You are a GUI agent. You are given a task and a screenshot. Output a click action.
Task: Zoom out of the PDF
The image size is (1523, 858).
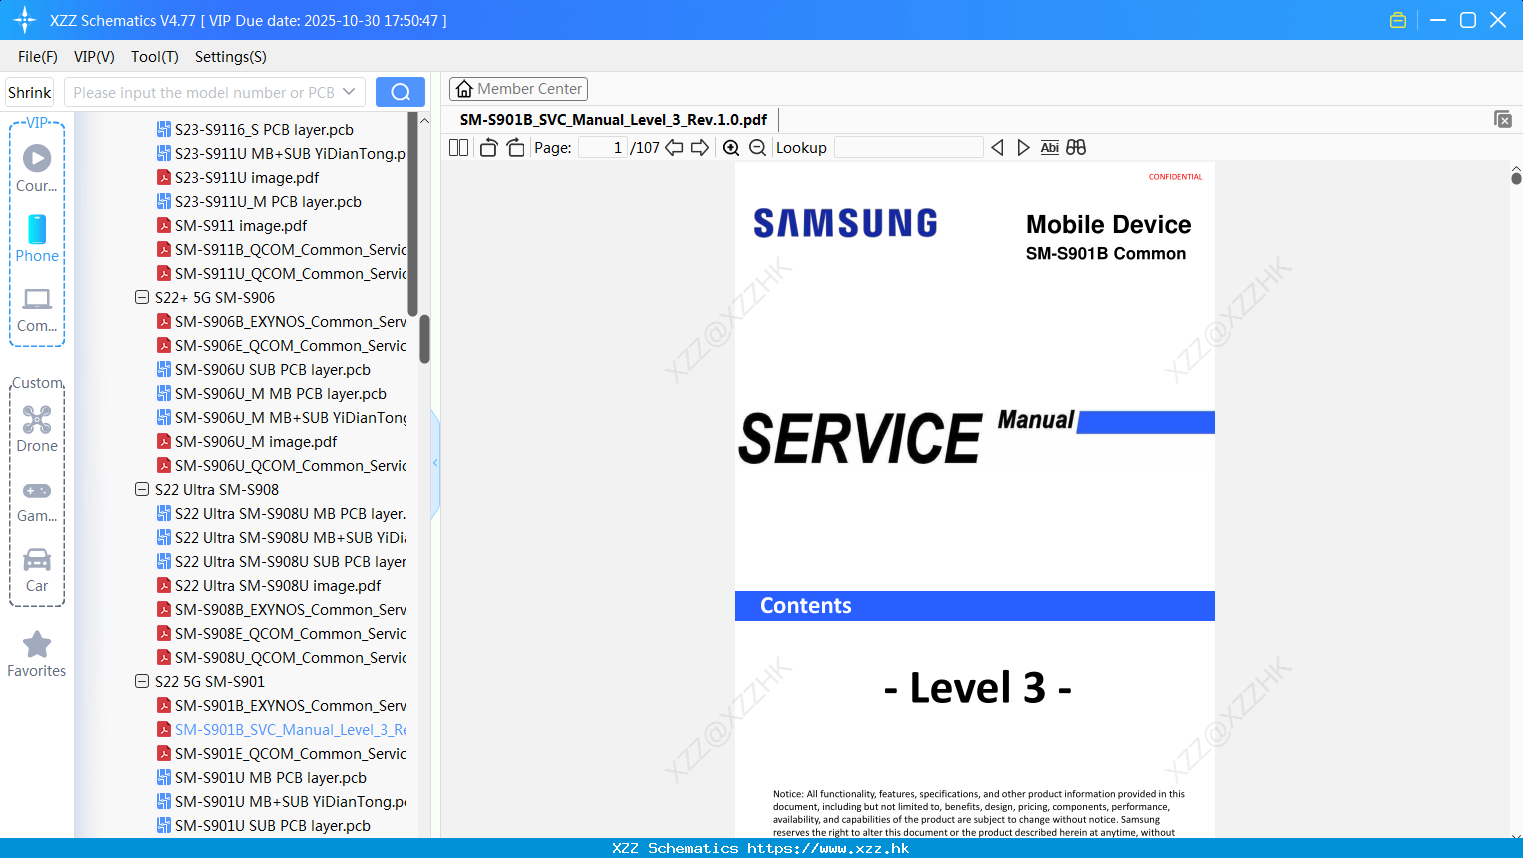(757, 147)
